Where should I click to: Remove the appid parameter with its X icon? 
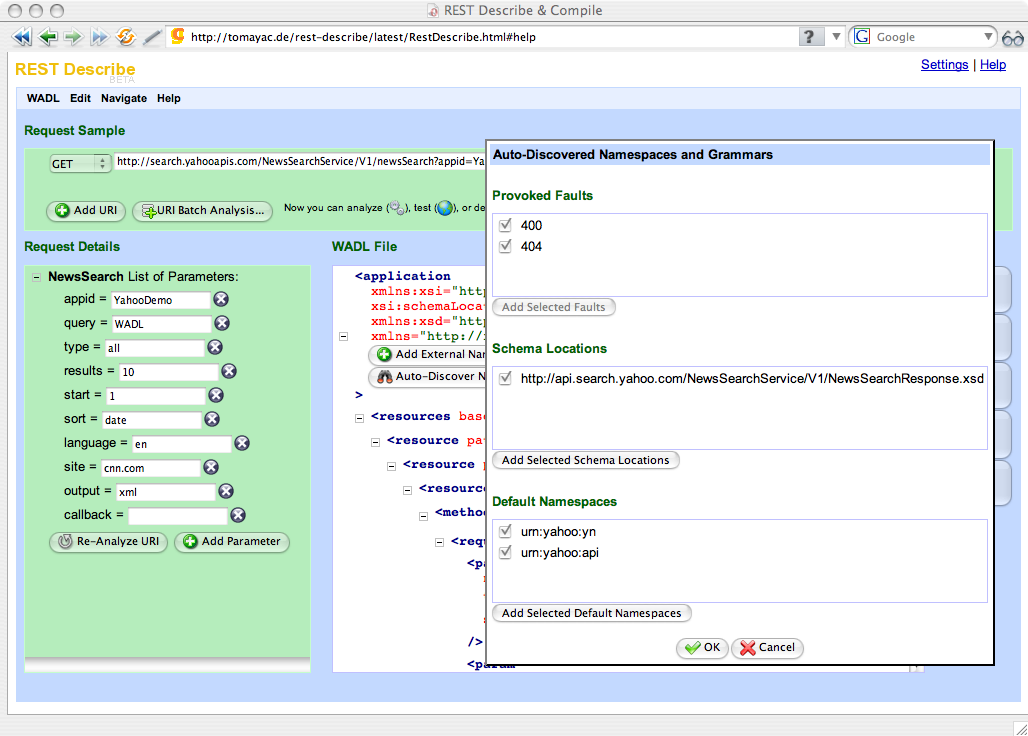(221, 299)
